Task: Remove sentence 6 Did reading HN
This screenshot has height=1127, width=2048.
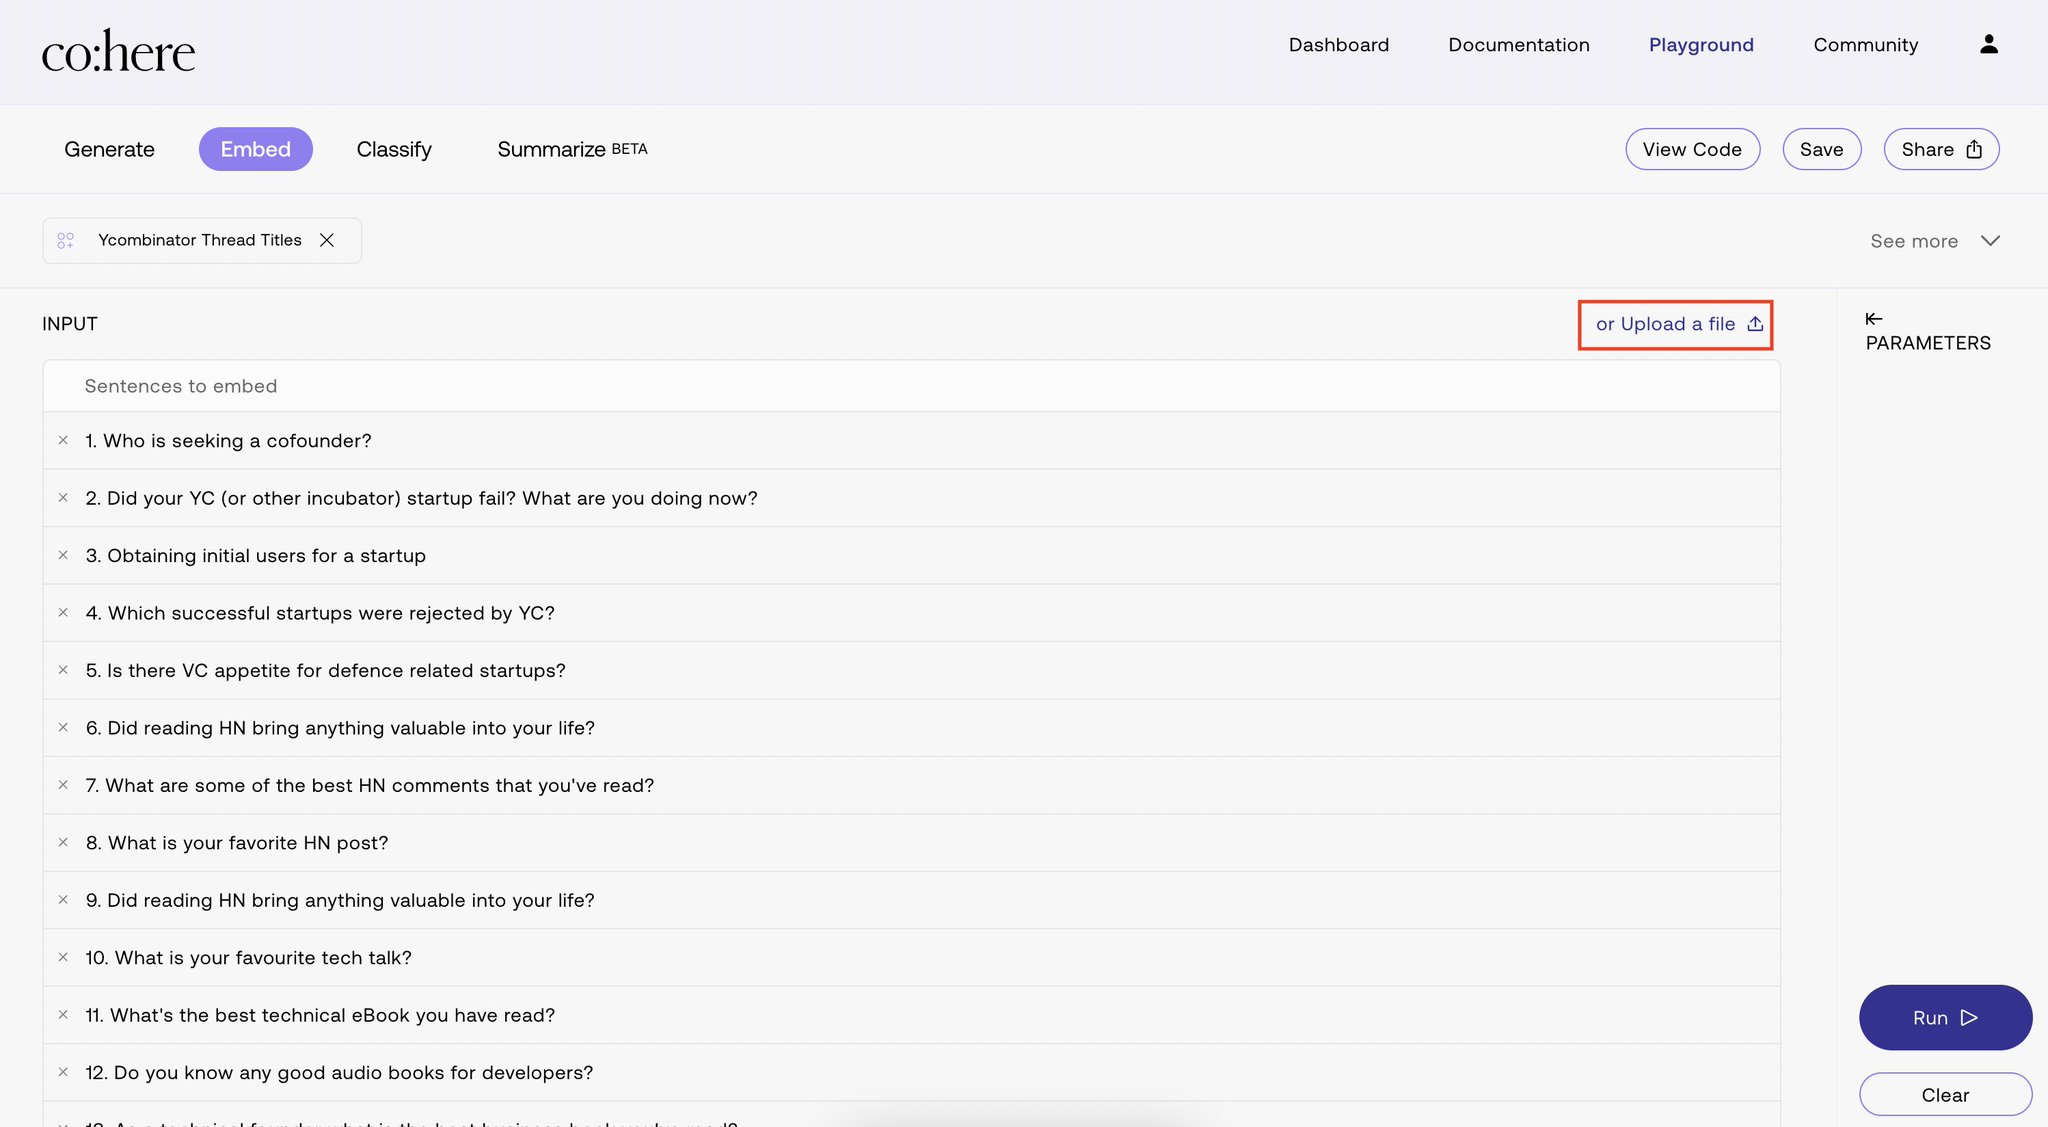Action: (63, 727)
